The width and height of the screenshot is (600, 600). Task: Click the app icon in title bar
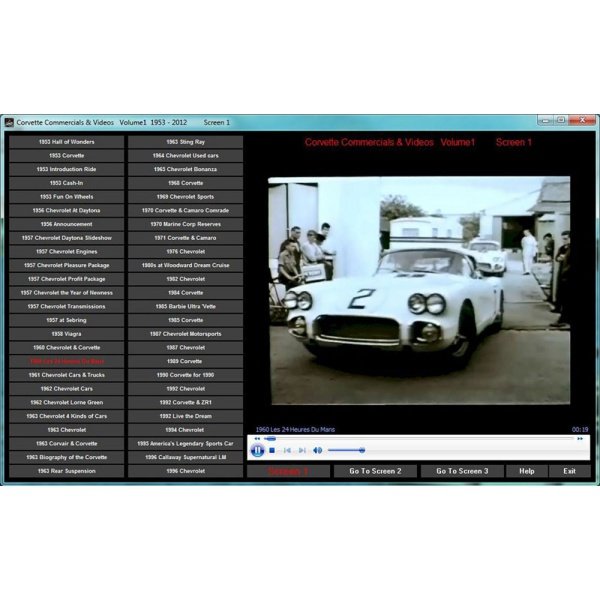tap(9, 123)
